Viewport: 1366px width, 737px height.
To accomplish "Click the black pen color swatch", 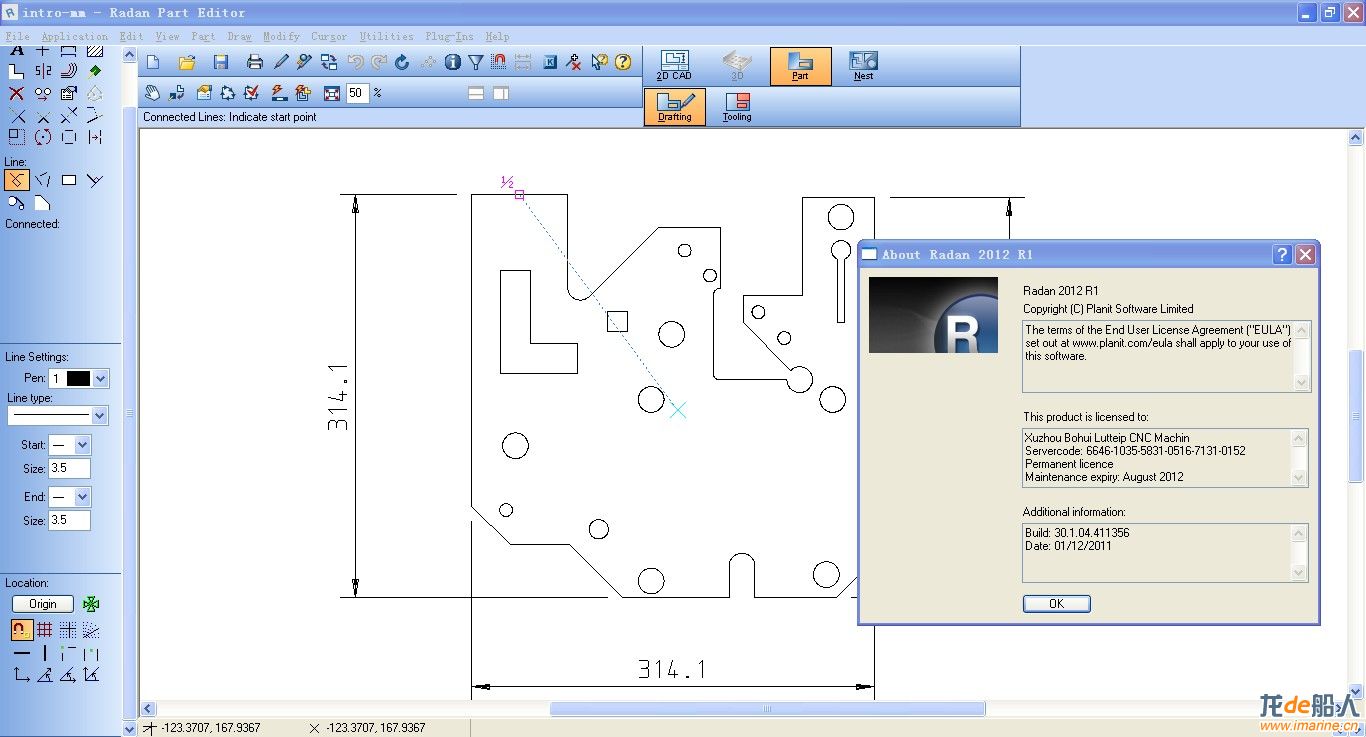I will tap(78, 379).
